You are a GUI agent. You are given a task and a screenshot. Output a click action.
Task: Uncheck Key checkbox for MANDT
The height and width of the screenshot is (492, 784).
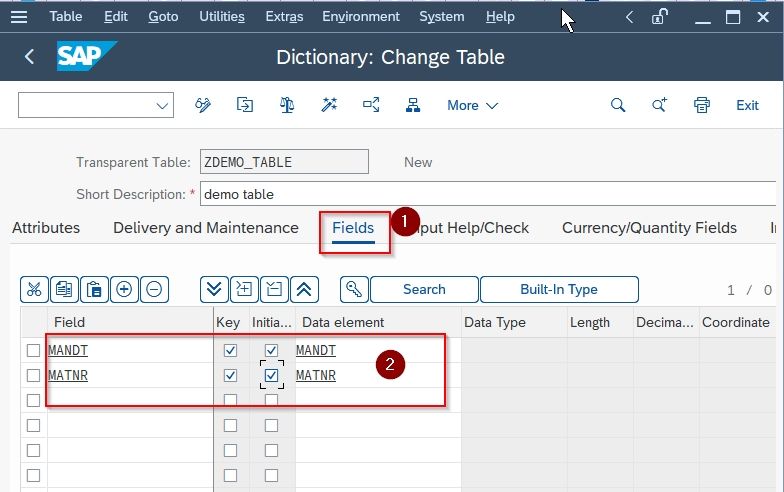click(x=230, y=350)
